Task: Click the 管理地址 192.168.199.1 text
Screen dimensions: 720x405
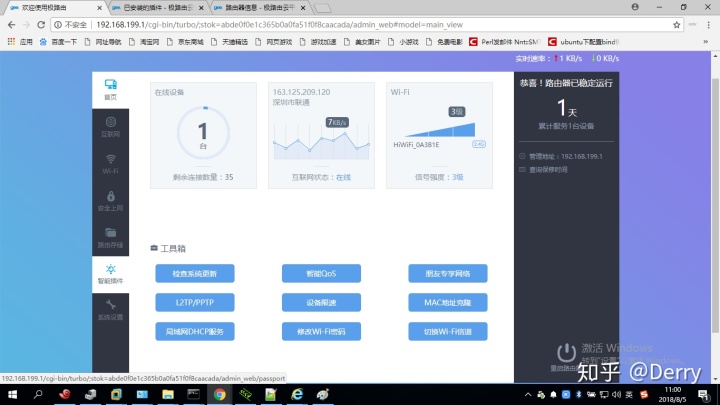Action: 566,157
